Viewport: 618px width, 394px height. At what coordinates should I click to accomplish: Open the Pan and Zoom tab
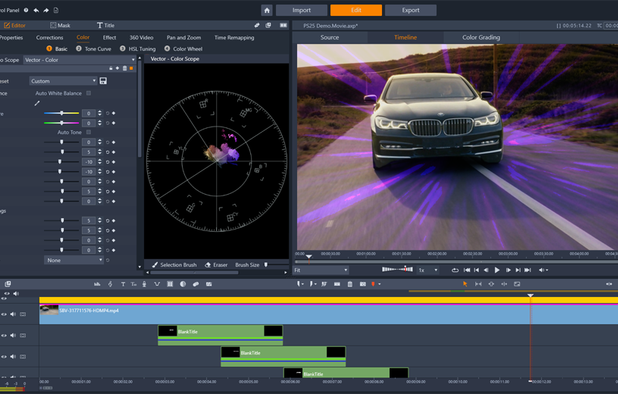[x=184, y=38]
